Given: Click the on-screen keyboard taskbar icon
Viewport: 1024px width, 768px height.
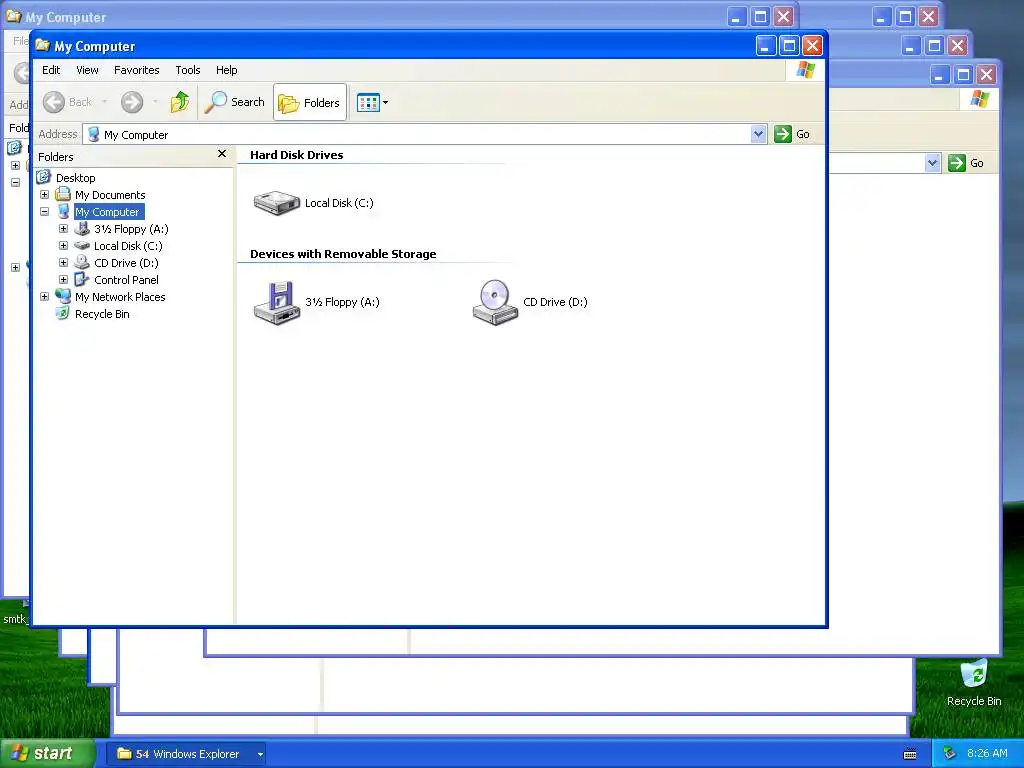Looking at the screenshot, I should pos(910,754).
